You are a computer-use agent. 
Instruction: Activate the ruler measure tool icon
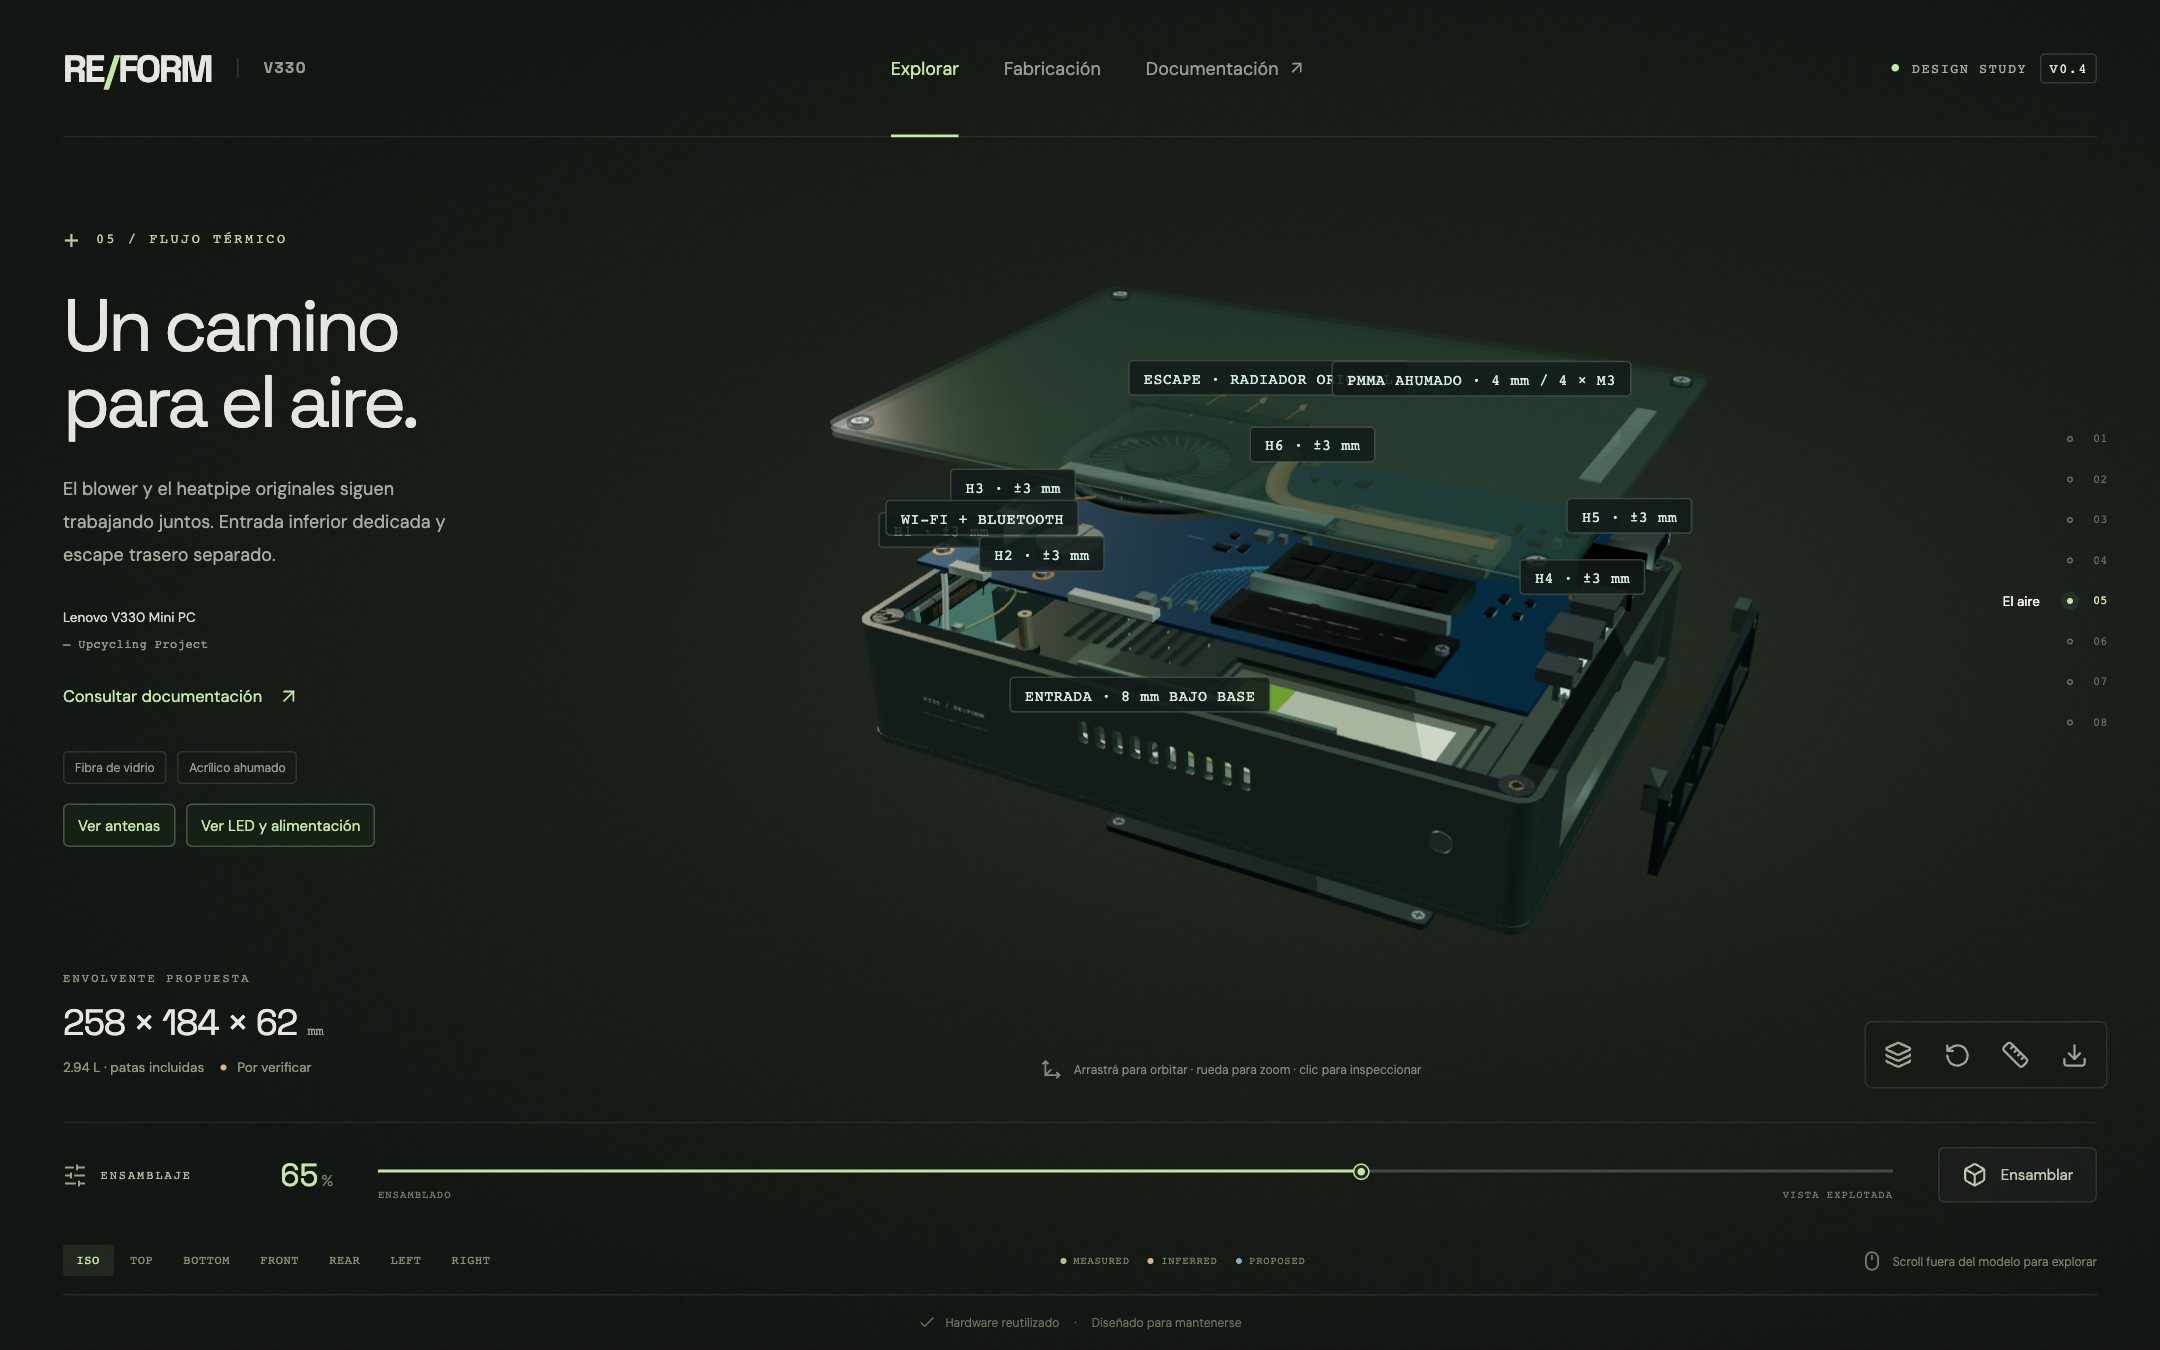tap(2015, 1054)
